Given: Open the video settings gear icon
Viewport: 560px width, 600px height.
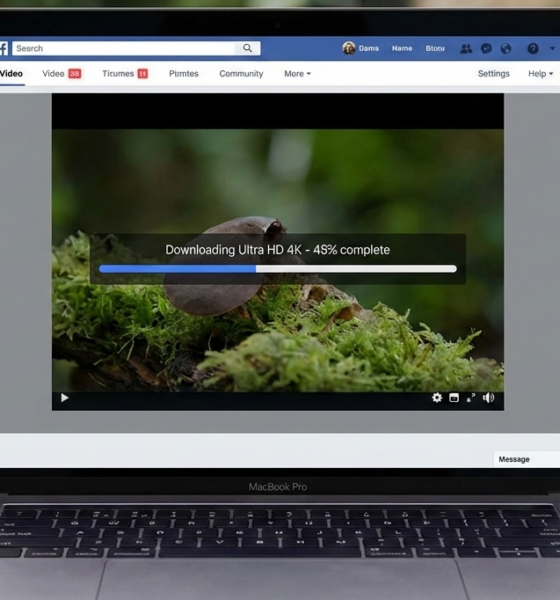Looking at the screenshot, I should point(437,398).
